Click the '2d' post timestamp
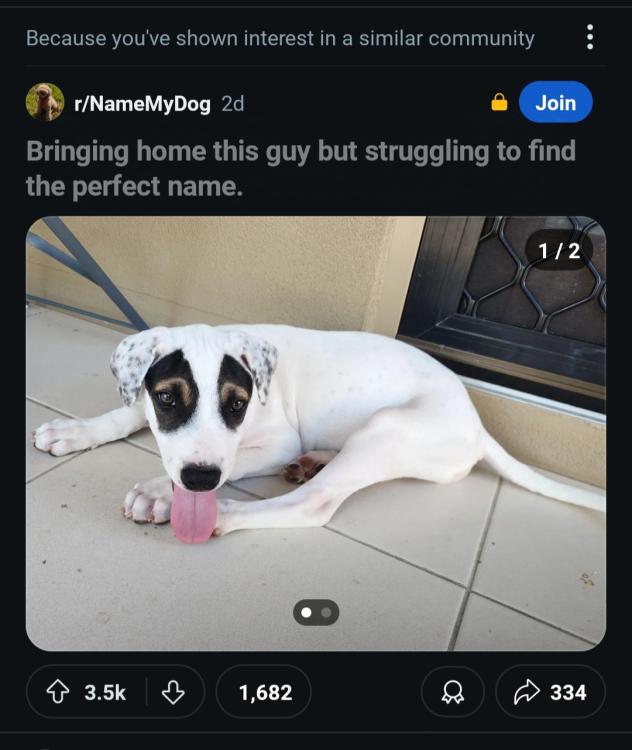The image size is (632, 750). pyautogui.click(x=232, y=103)
